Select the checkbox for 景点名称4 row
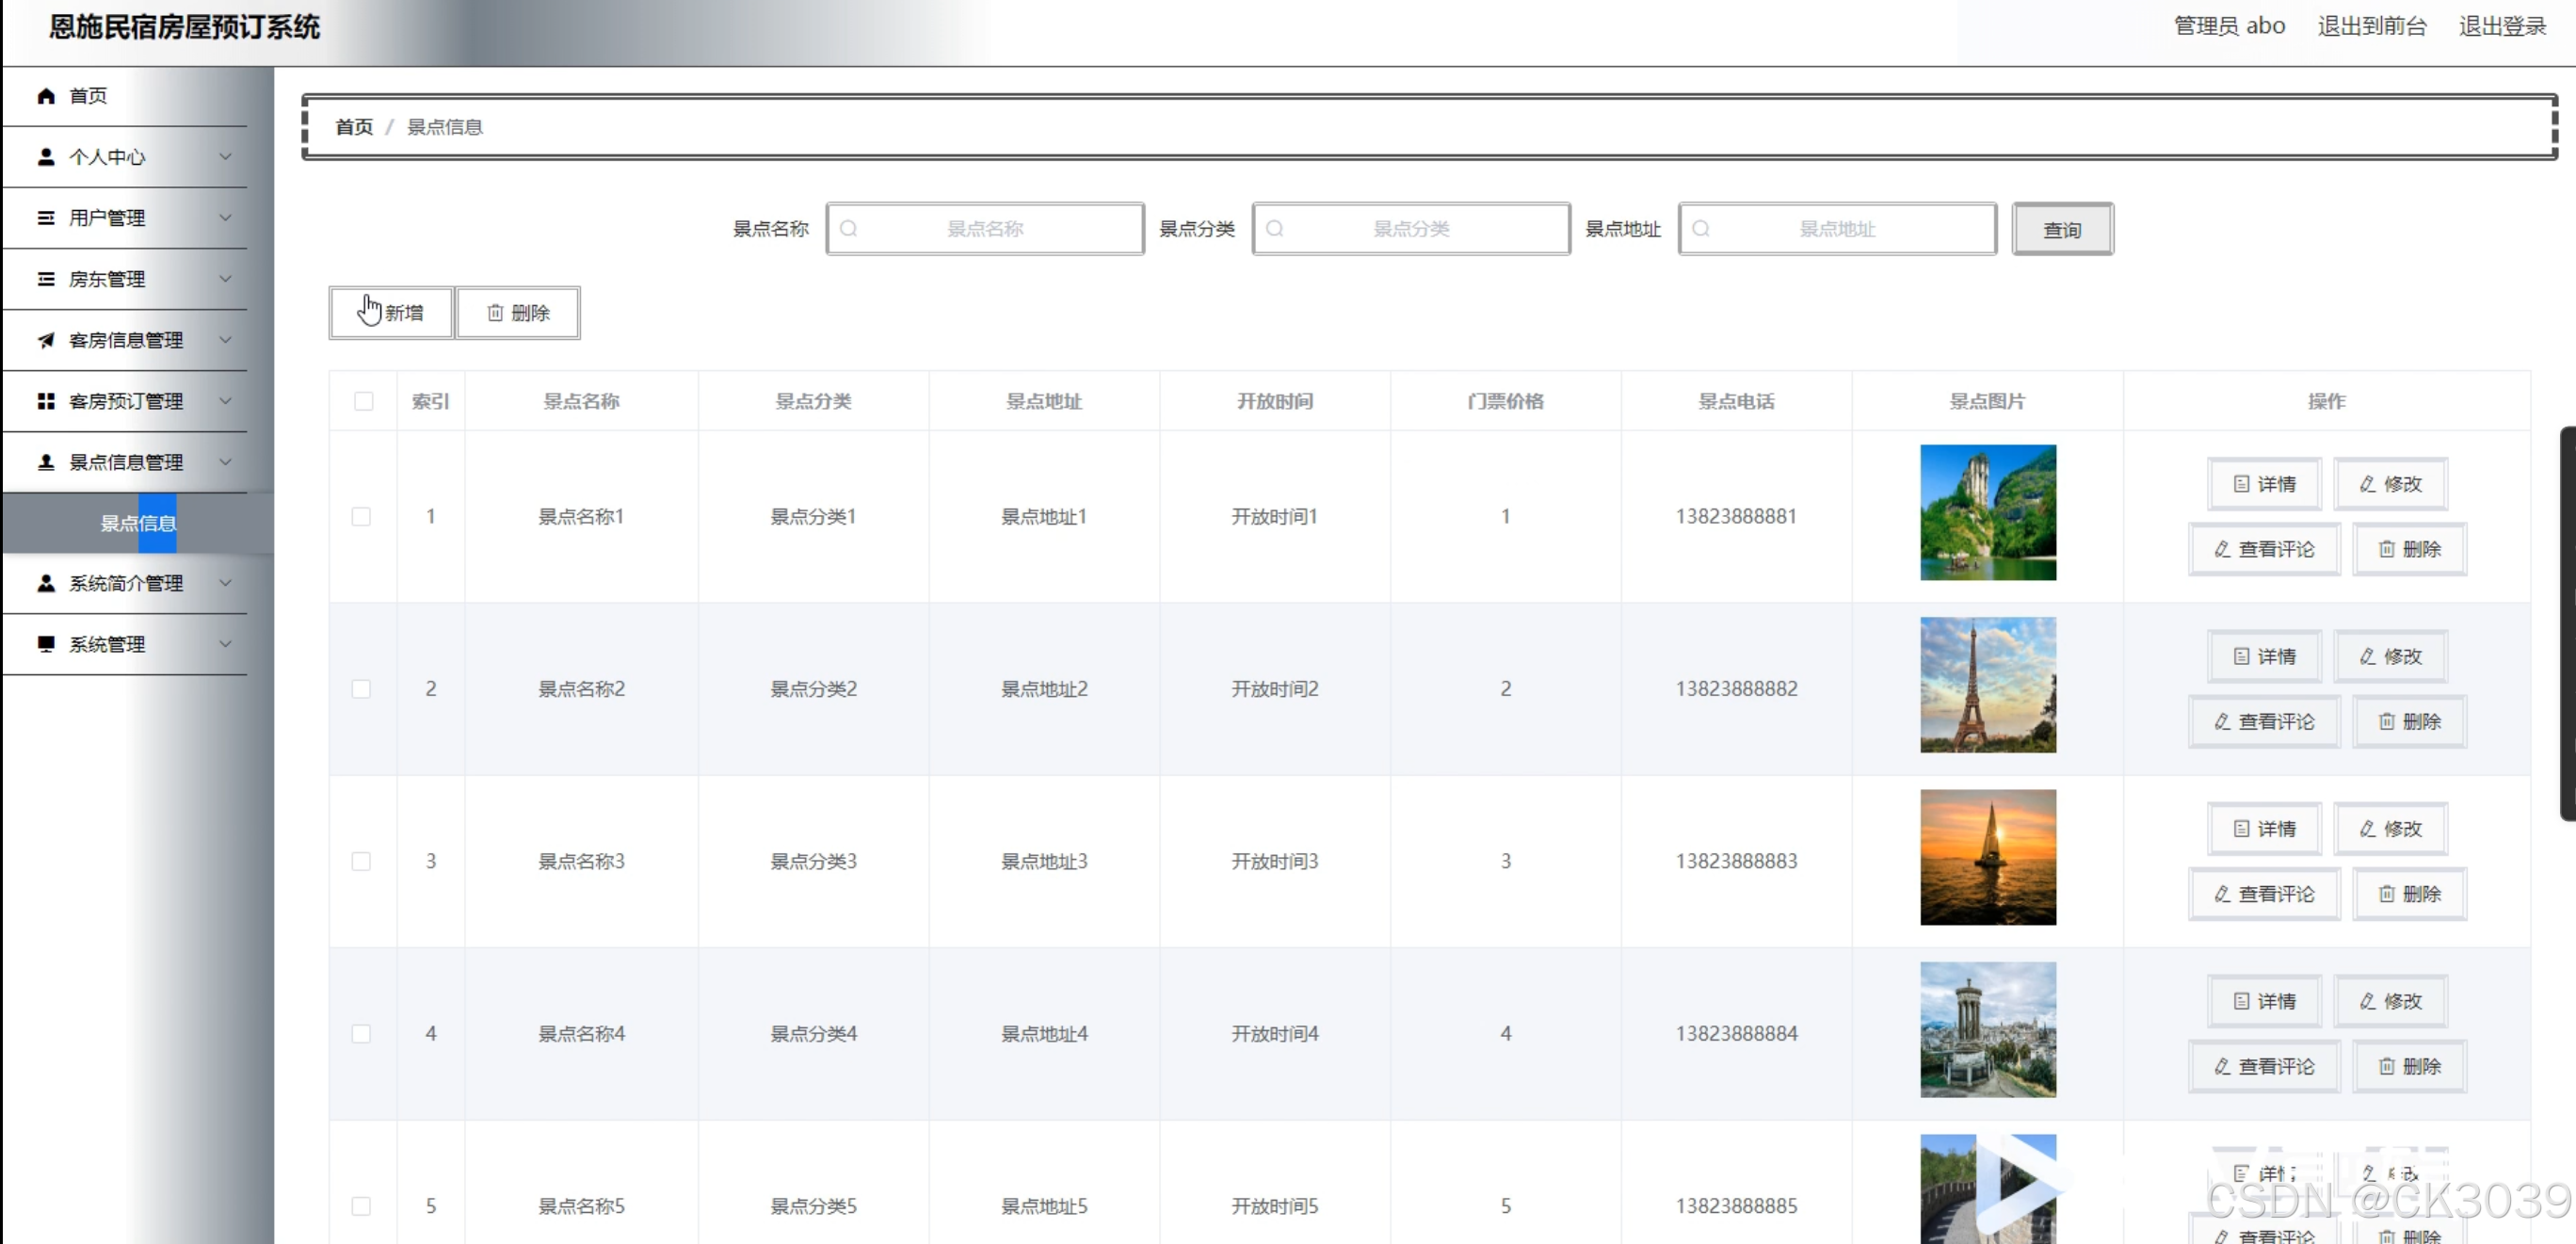Viewport: 2576px width, 1244px height. (x=361, y=1034)
